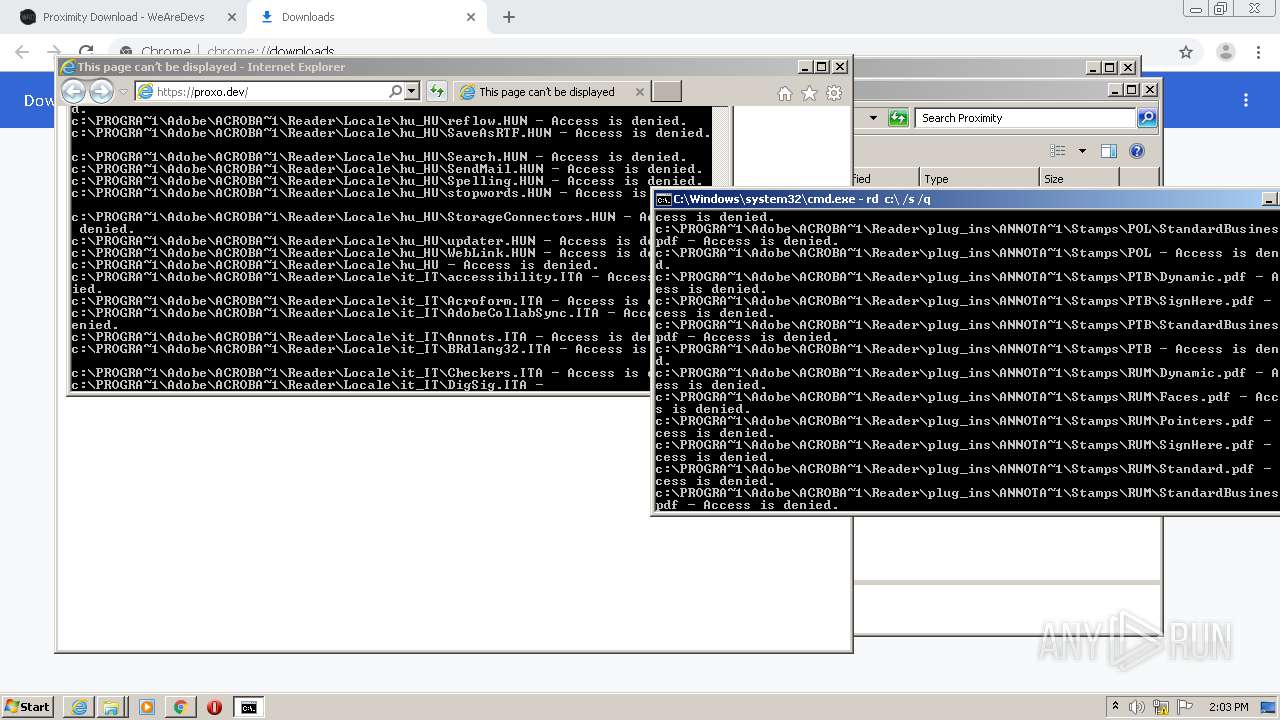The height and width of the screenshot is (720, 1280).
Task: Open Internet Explorer from the taskbar
Action: click(x=79, y=707)
